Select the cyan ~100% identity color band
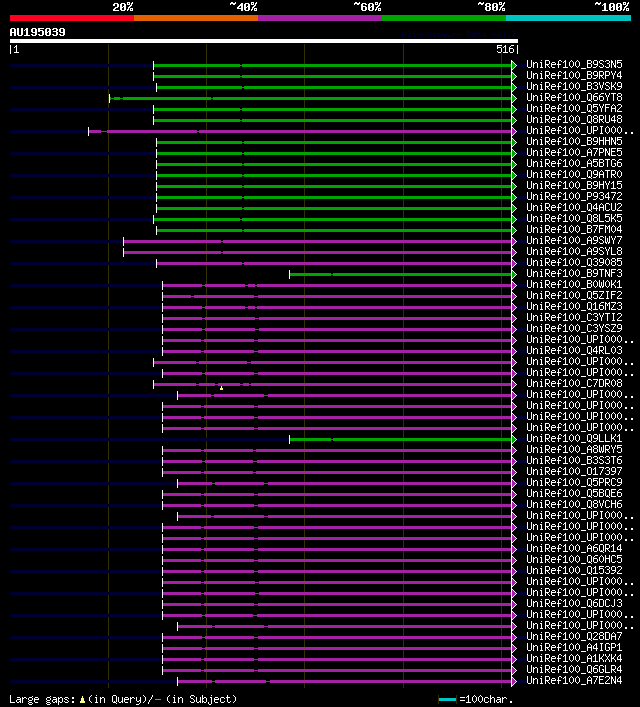 pos(568,18)
